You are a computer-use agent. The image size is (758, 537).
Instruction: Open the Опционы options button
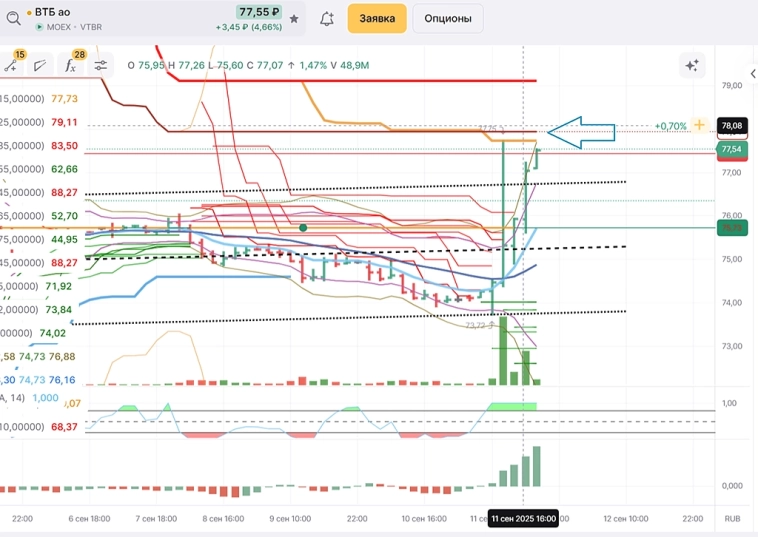point(448,18)
